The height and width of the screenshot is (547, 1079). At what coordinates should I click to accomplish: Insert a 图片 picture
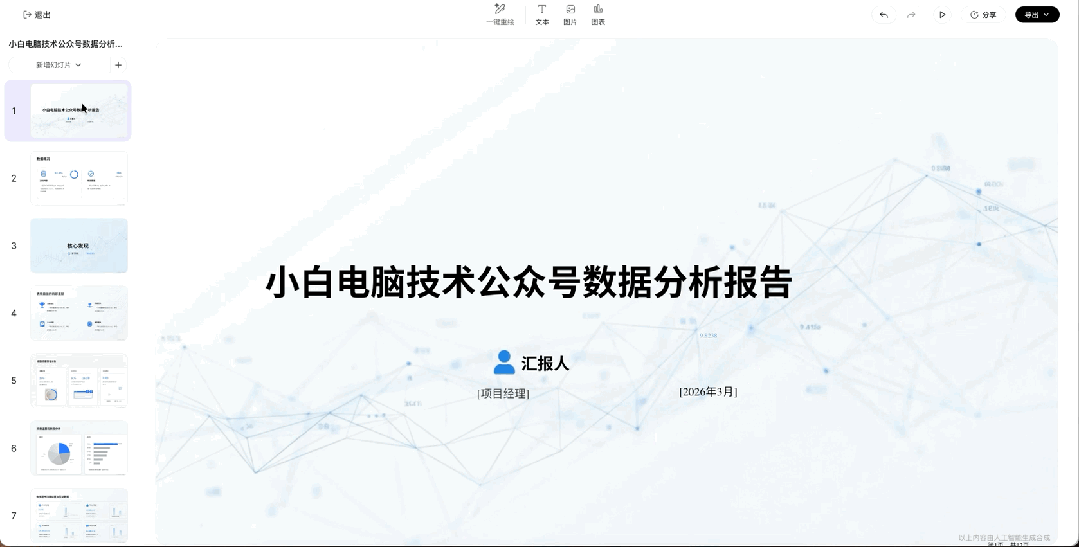[x=570, y=14]
